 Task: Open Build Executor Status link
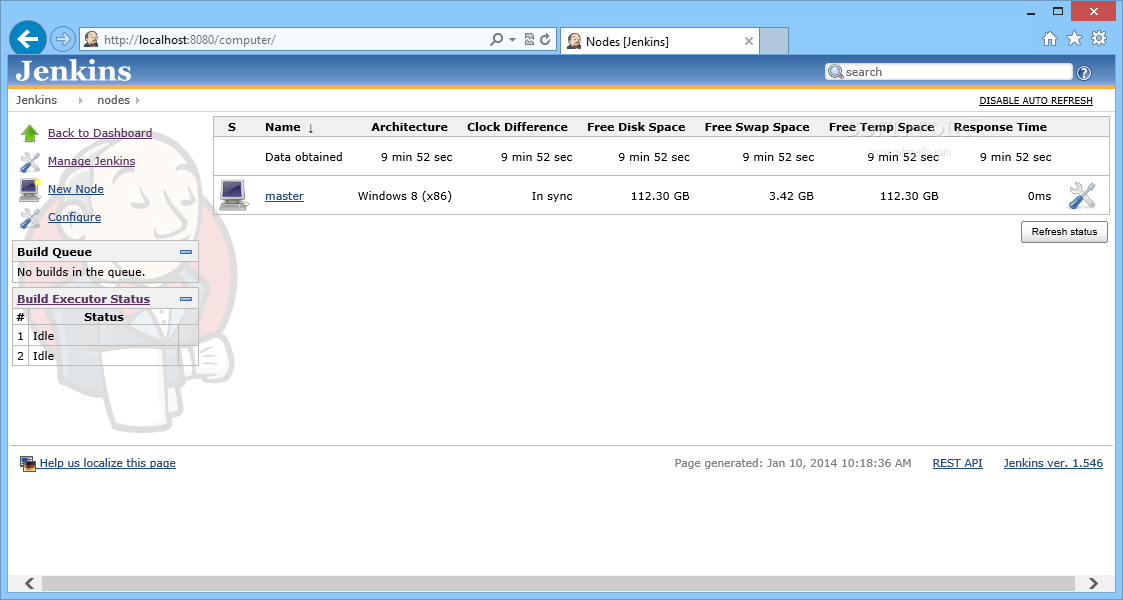[84, 299]
